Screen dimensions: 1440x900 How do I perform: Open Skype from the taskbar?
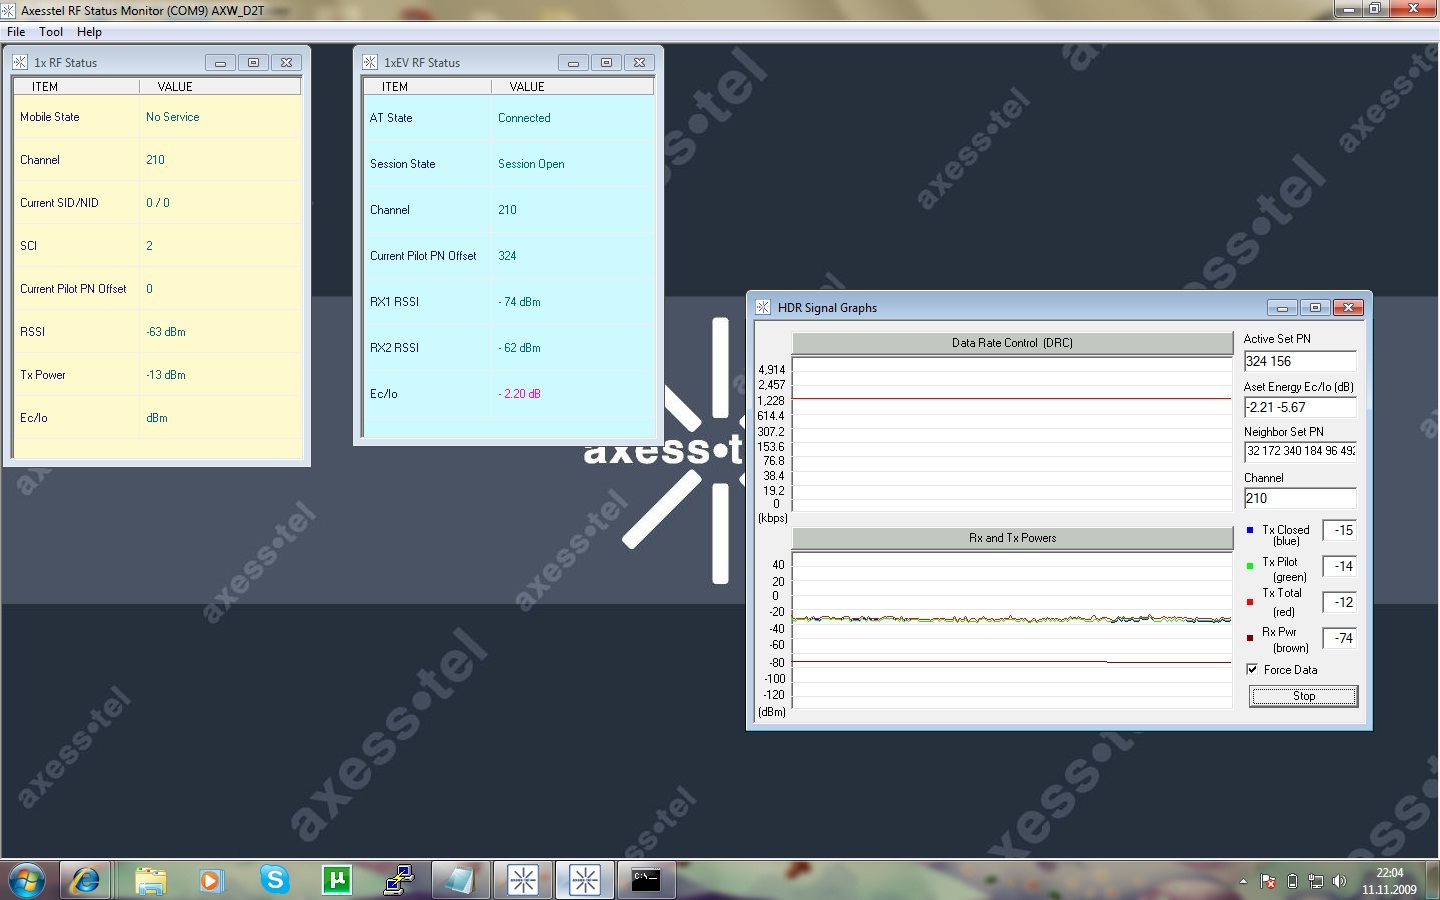274,880
